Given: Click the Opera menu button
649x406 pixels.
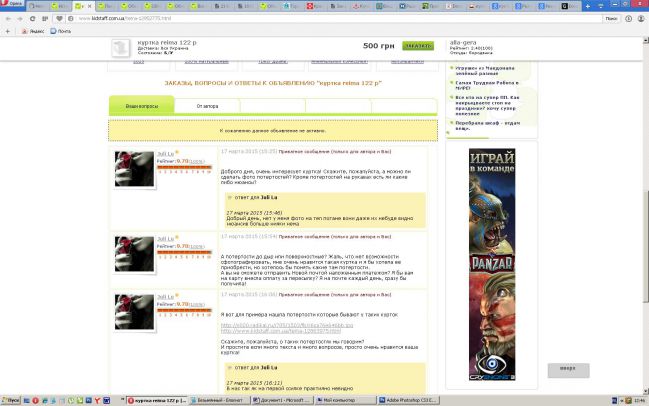Looking at the screenshot, I should tap(14, 6).
